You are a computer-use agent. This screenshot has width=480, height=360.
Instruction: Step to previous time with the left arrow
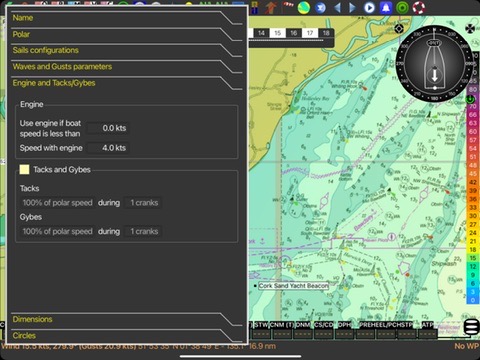337,8
